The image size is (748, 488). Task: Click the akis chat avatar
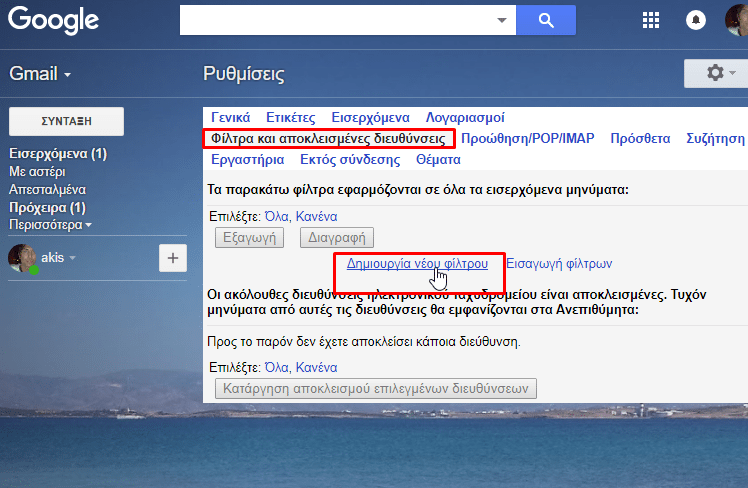click(x=22, y=258)
